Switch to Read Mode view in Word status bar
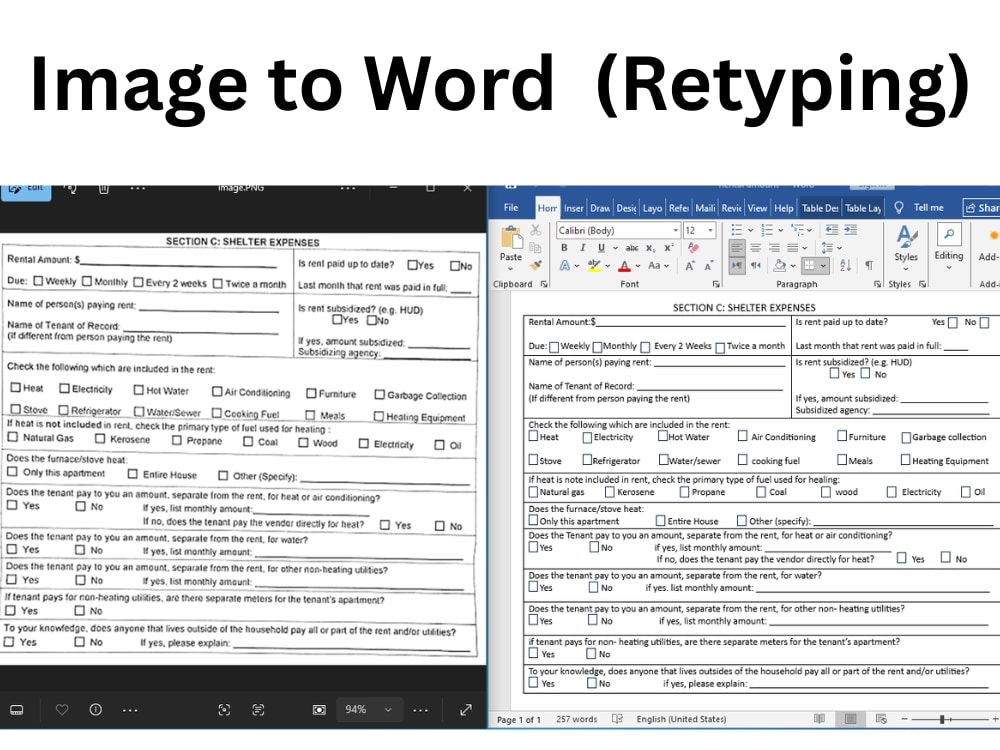This screenshot has width=1000, height=750. (x=820, y=719)
